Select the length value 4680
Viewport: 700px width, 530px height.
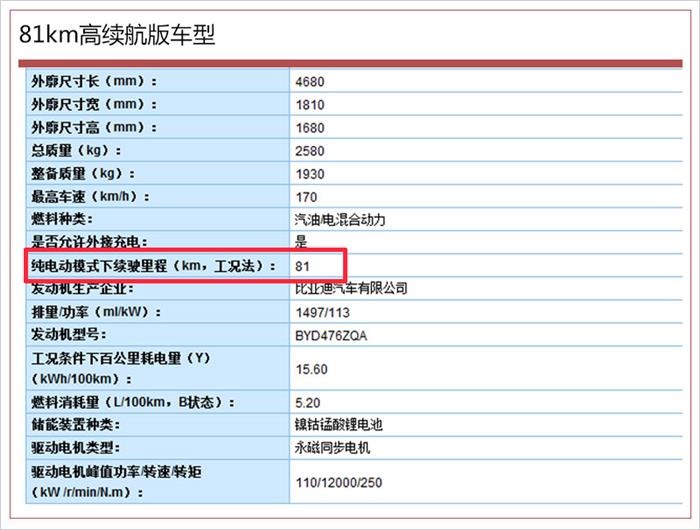pyautogui.click(x=309, y=82)
